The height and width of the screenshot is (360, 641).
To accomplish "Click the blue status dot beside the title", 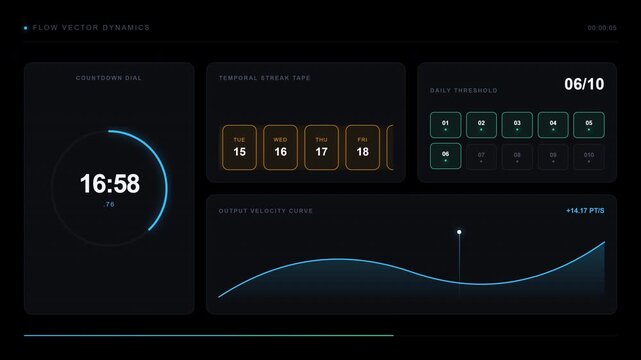I will (25, 28).
